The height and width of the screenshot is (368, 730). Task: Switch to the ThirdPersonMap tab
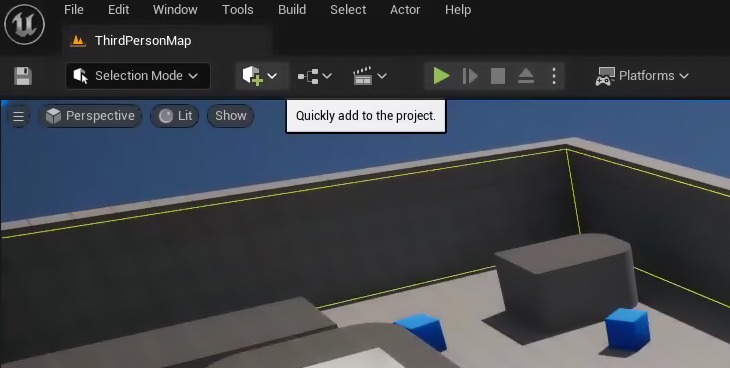click(167, 41)
